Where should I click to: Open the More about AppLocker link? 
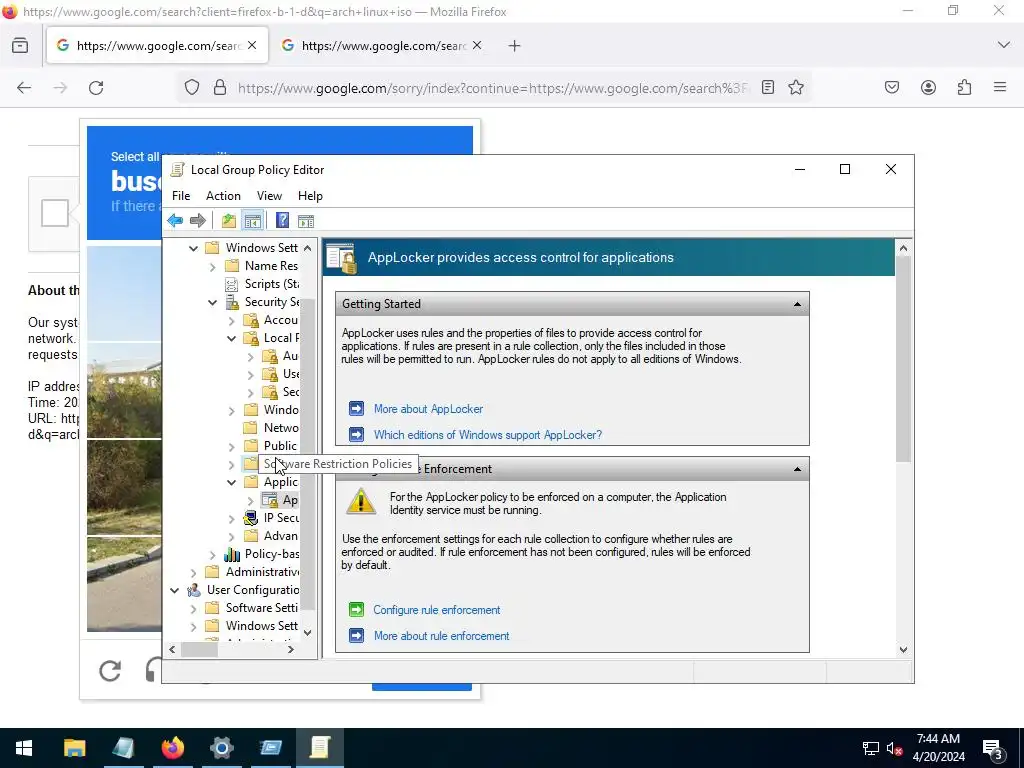tap(428, 409)
